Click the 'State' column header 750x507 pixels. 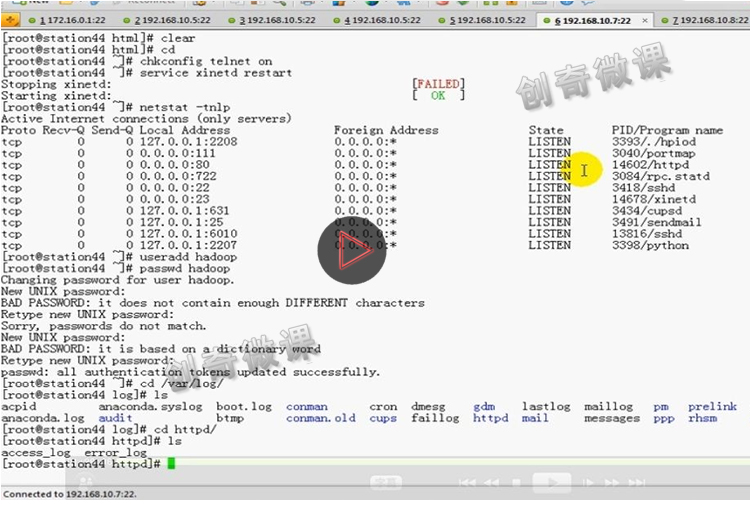tap(546, 130)
